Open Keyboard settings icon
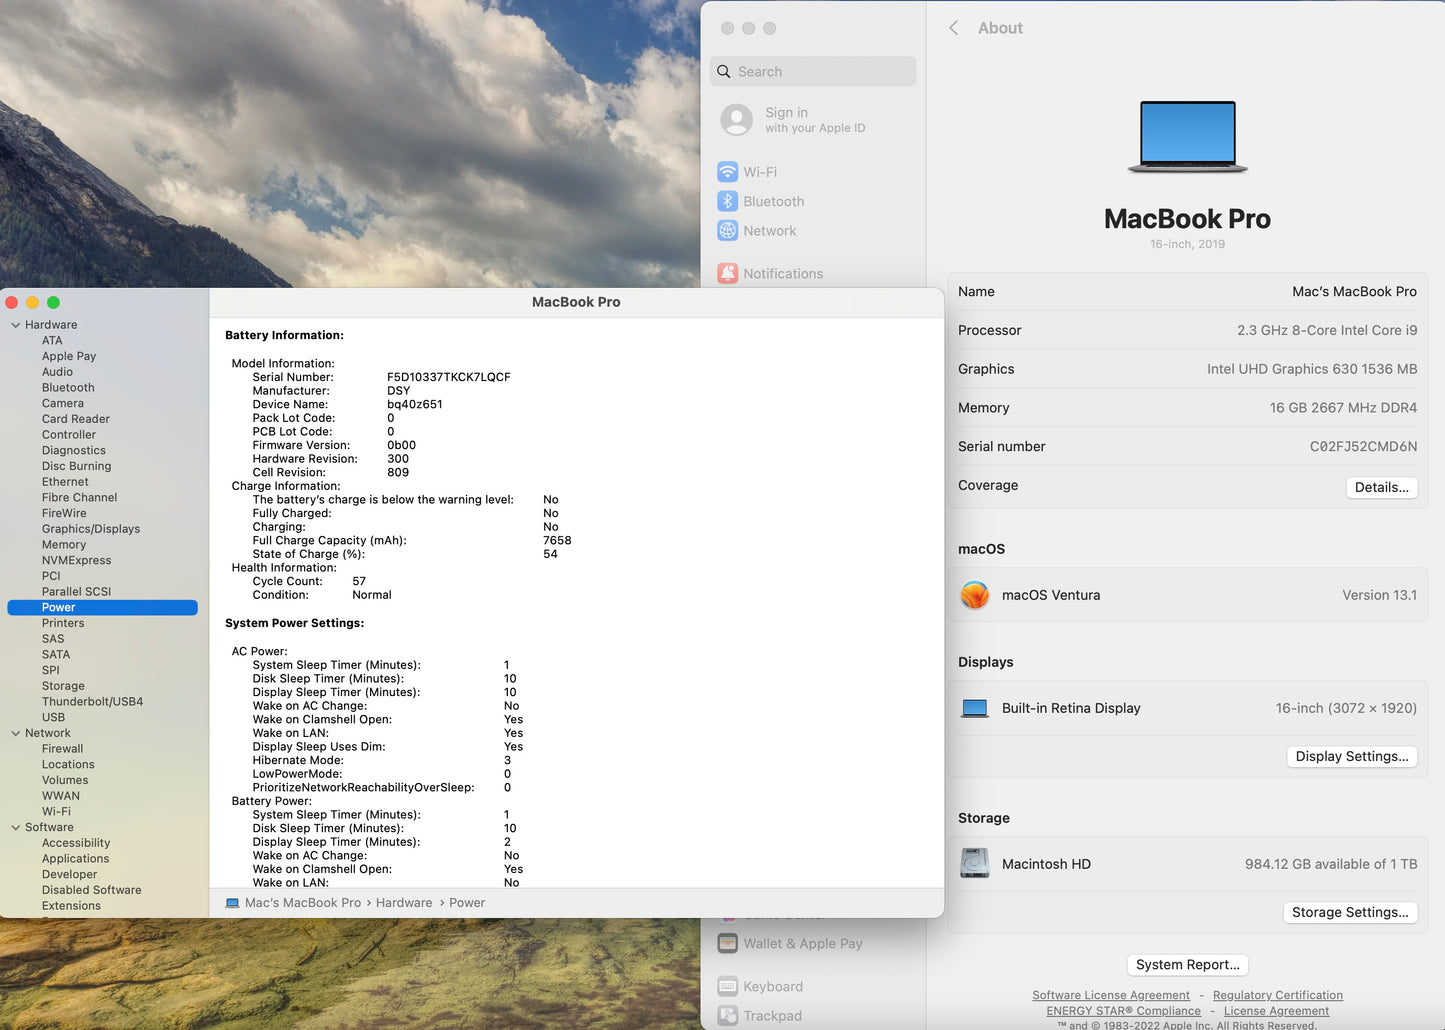The width and height of the screenshot is (1445, 1030). (727, 986)
